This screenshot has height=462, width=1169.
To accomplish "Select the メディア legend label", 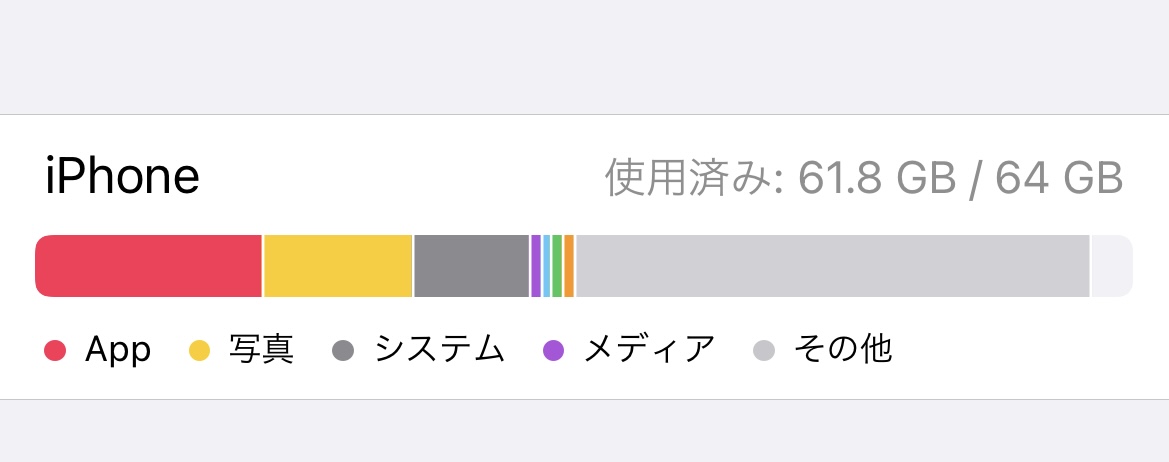I will click(650, 350).
